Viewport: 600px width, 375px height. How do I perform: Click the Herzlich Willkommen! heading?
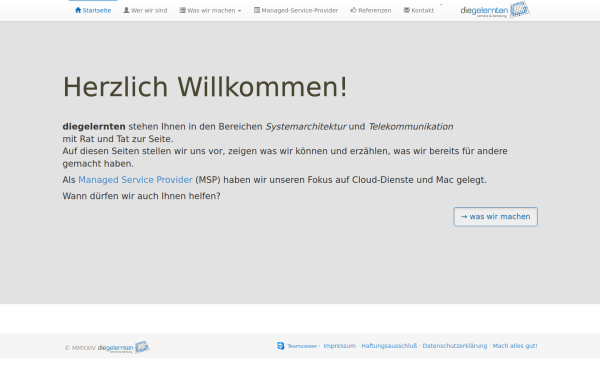[205, 87]
